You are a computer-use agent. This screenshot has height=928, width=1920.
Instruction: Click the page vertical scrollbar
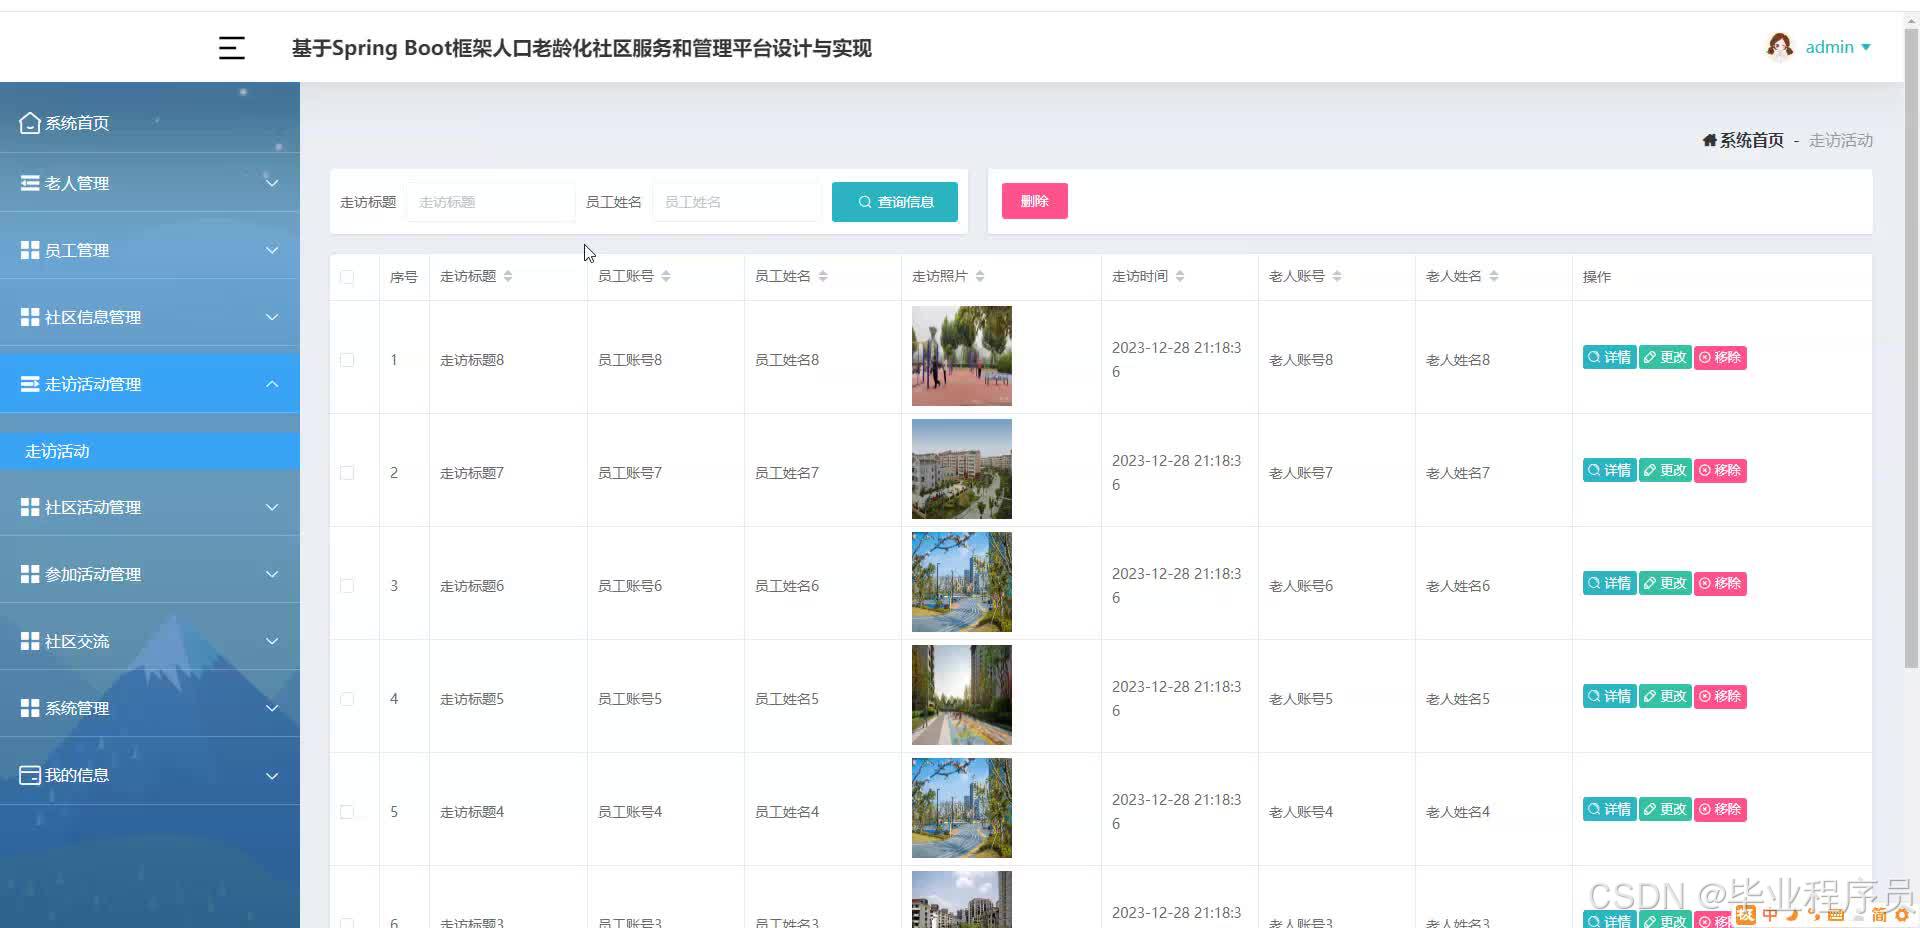pos(1911,350)
